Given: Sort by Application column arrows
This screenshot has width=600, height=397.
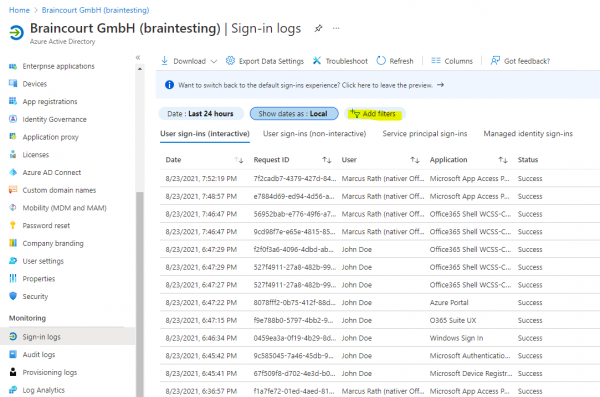Looking at the screenshot, I should point(503,160).
